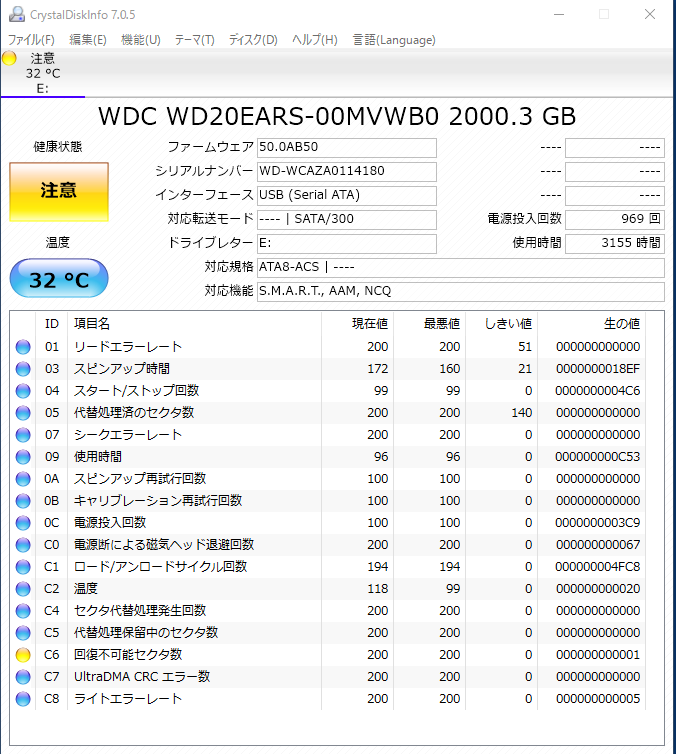Select current value 118 in temperature row
The width and height of the screenshot is (676, 754).
[x=378, y=589]
